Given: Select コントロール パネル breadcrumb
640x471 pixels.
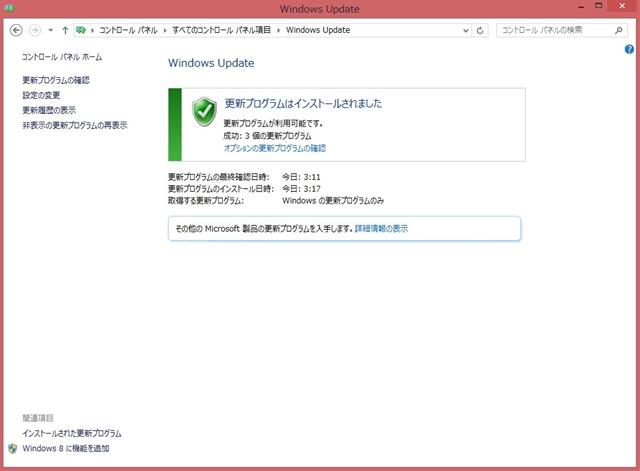Looking at the screenshot, I should pos(128,30).
